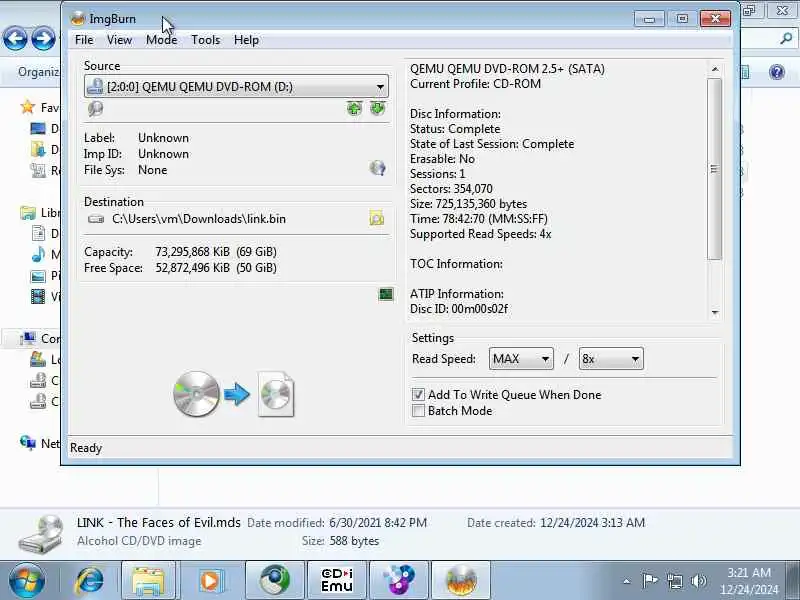
Task: Click Organize in Explorer toolbar
Action: coord(38,72)
